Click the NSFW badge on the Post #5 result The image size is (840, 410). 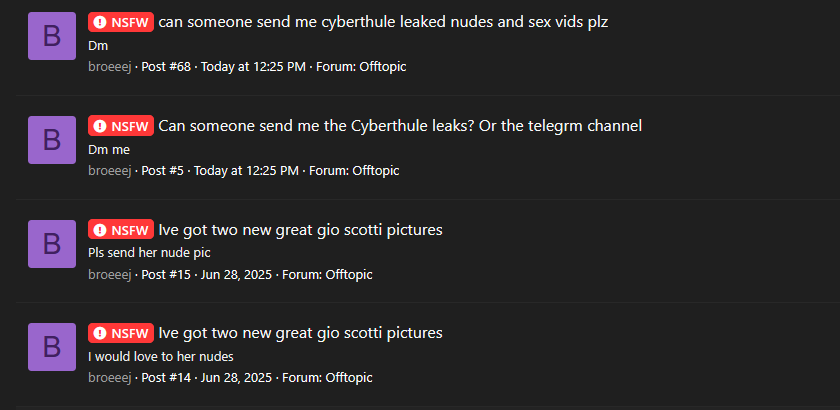coord(121,126)
